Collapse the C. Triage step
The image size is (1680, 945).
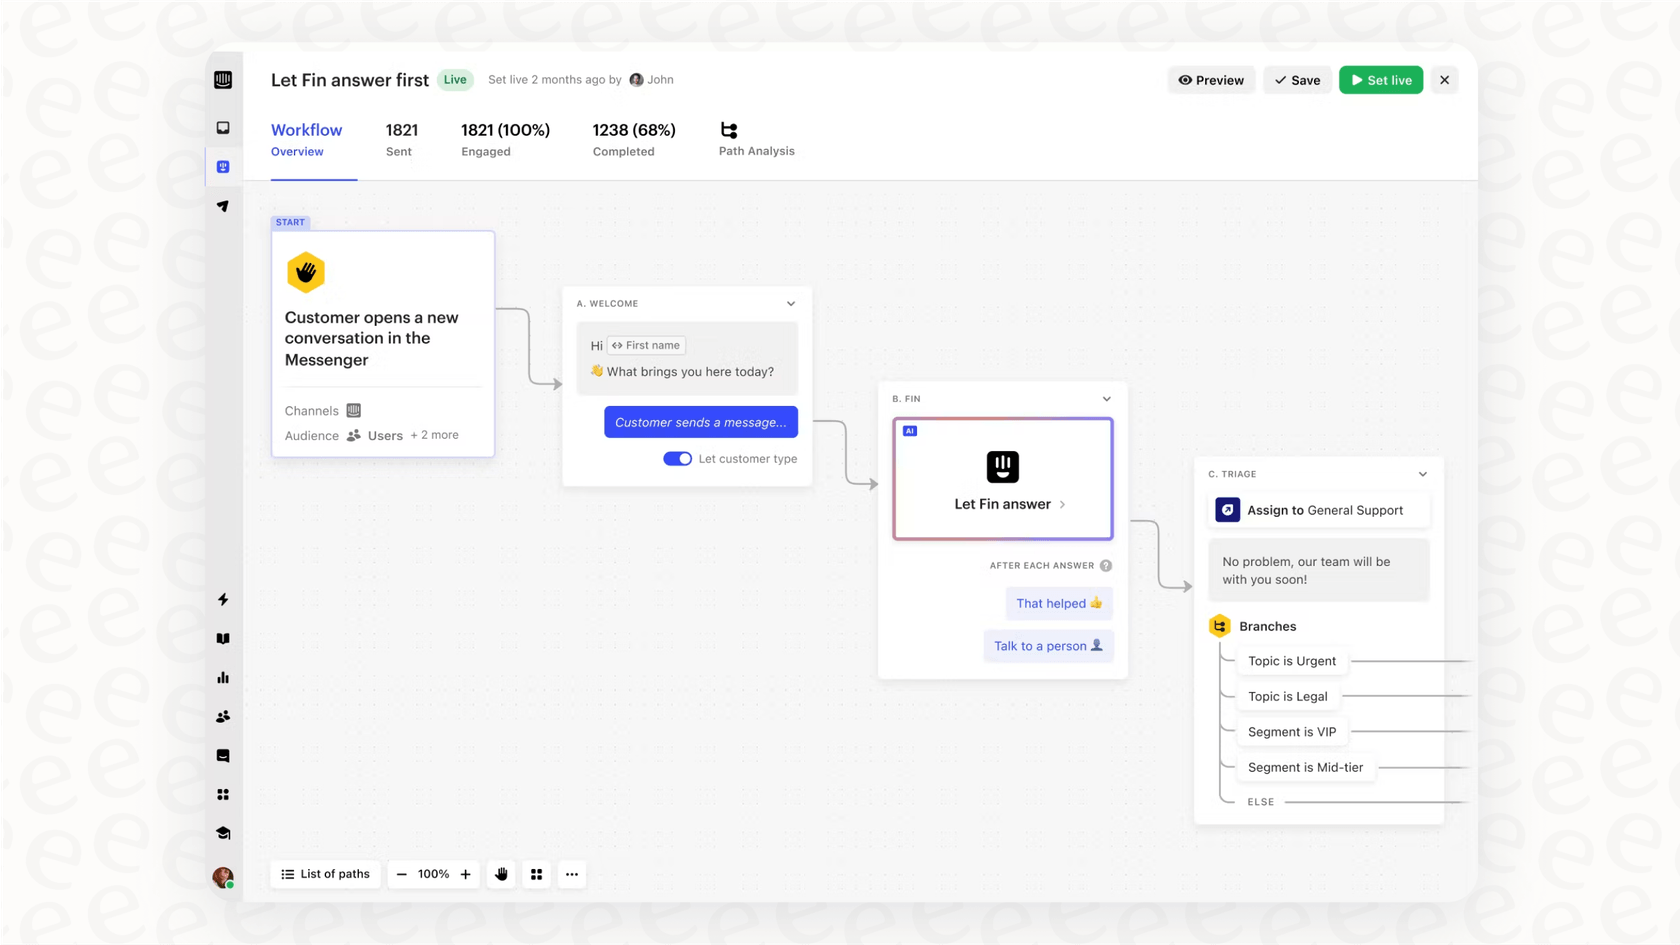1422,474
